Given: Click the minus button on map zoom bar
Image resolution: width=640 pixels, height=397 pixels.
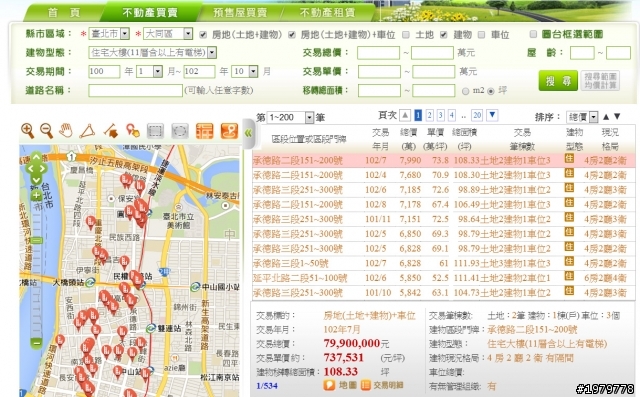Looking at the screenshot, I should pos(36,343).
